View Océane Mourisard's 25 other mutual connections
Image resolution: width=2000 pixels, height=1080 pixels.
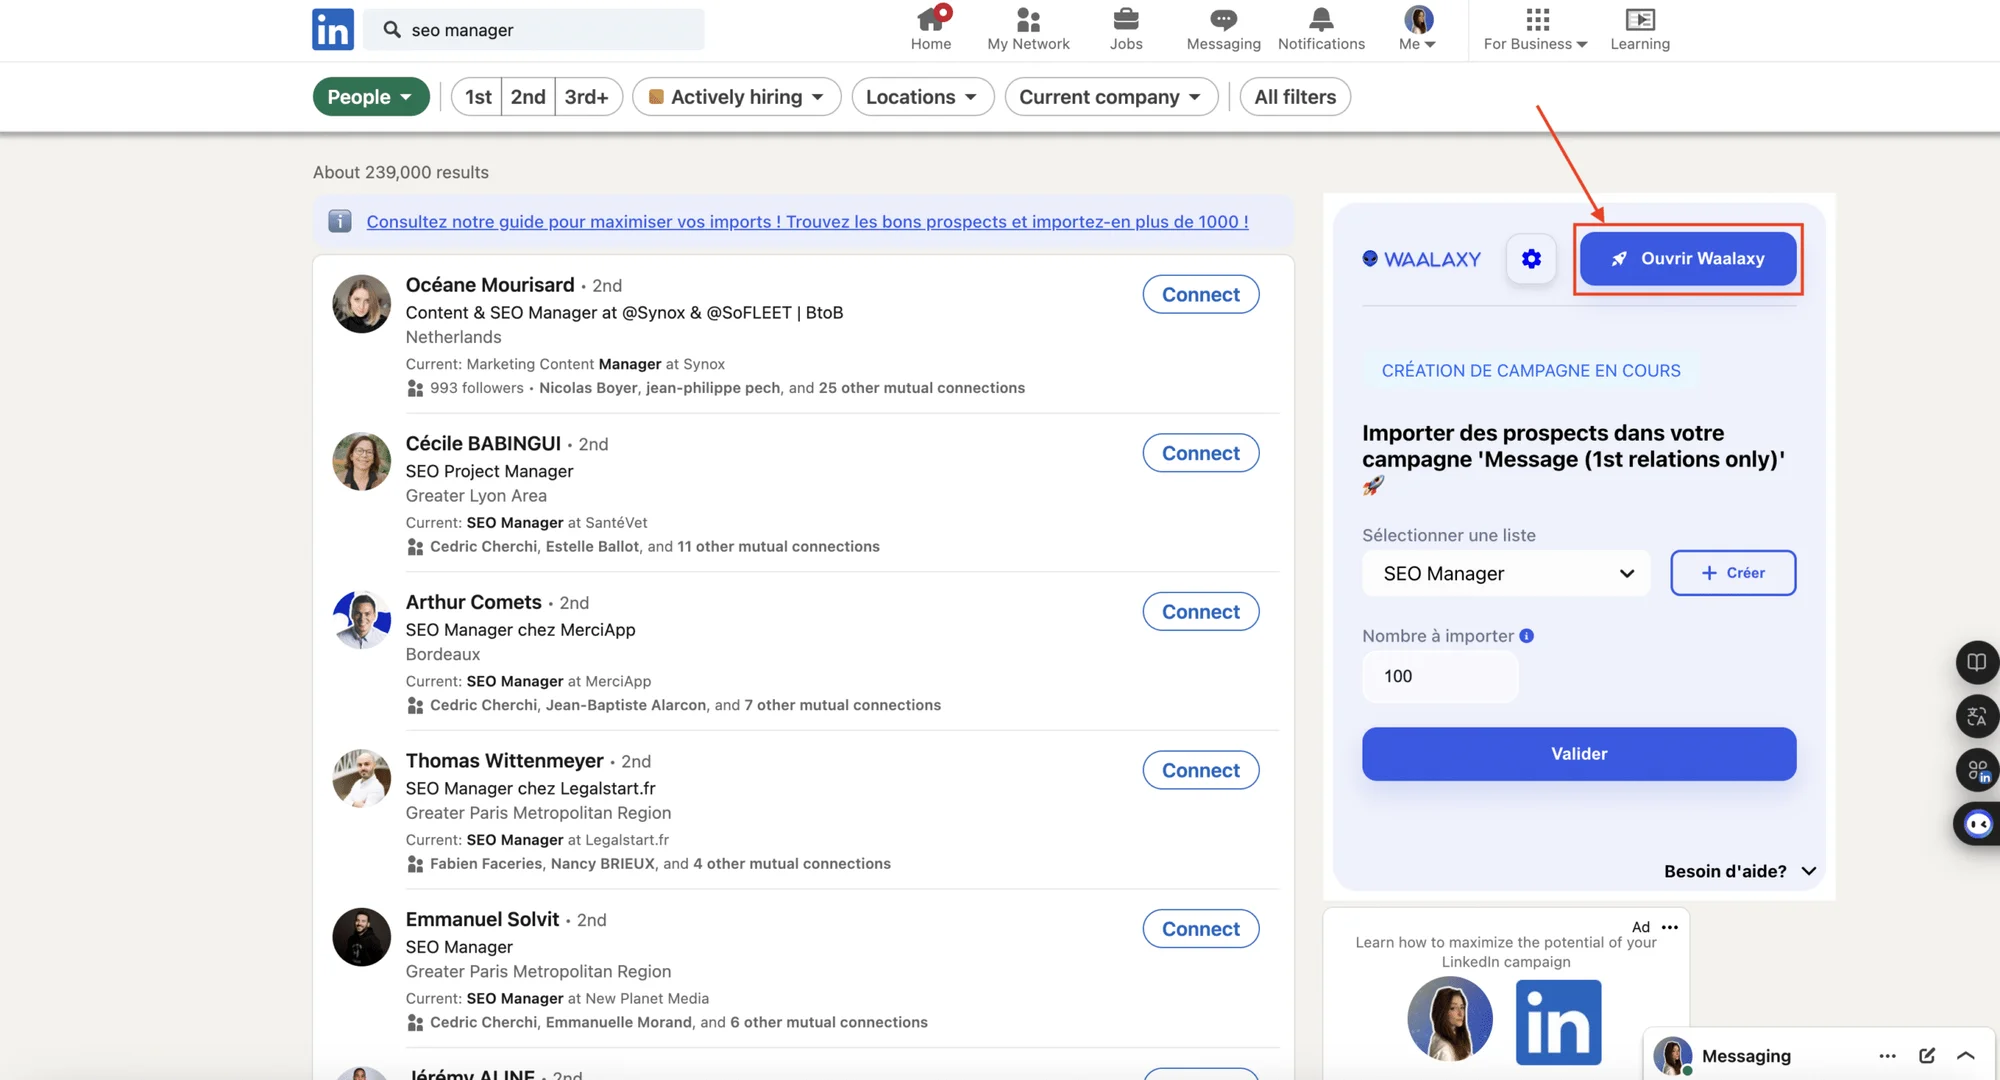click(x=921, y=388)
